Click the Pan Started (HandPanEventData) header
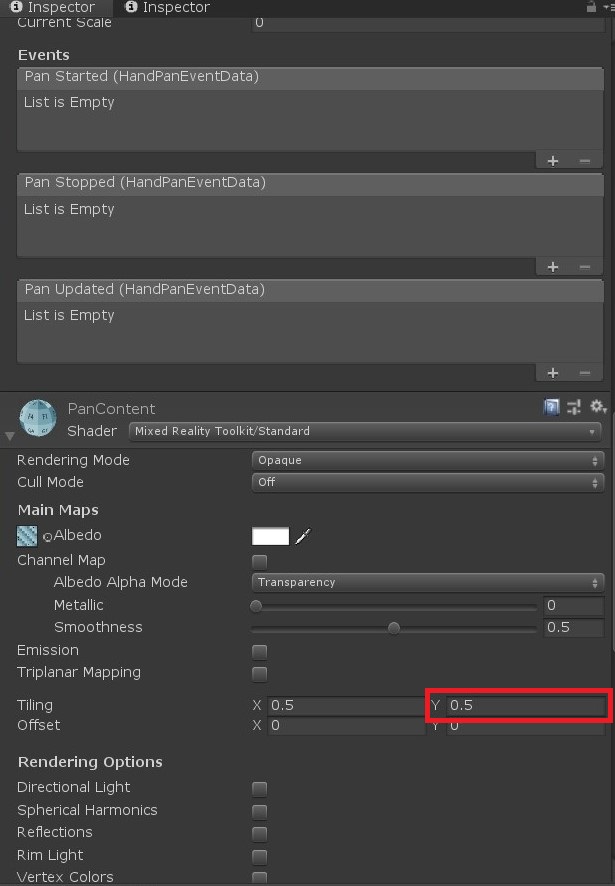Image resolution: width=615 pixels, height=886 pixels. point(310,77)
